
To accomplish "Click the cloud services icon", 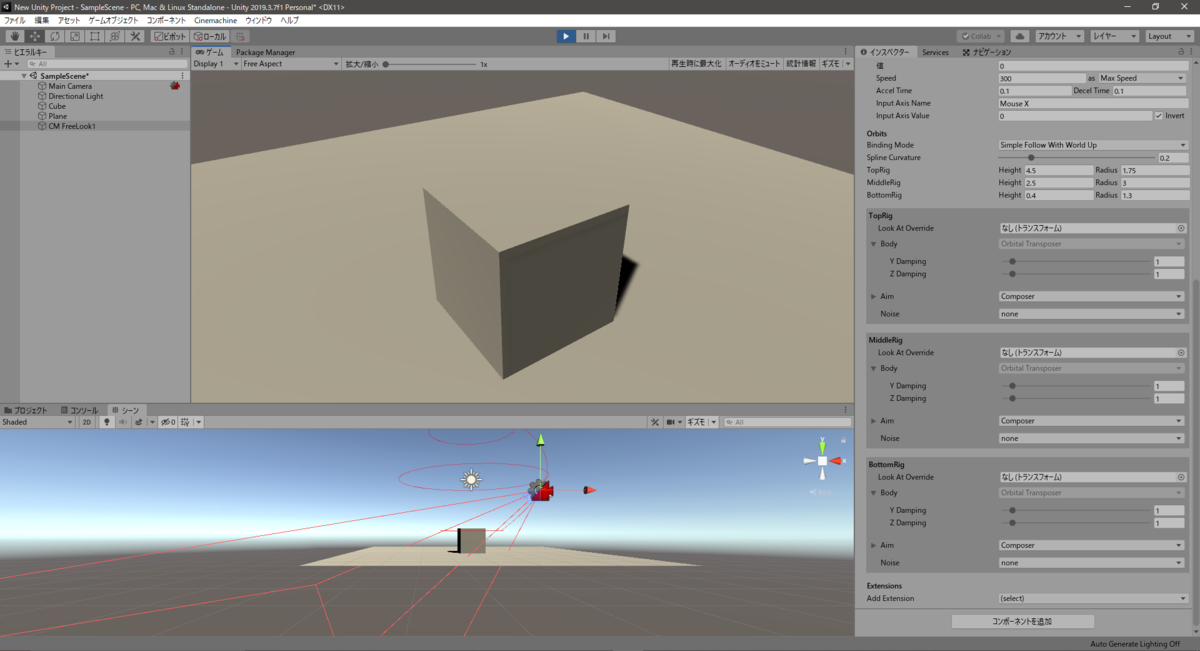I will coord(1021,36).
